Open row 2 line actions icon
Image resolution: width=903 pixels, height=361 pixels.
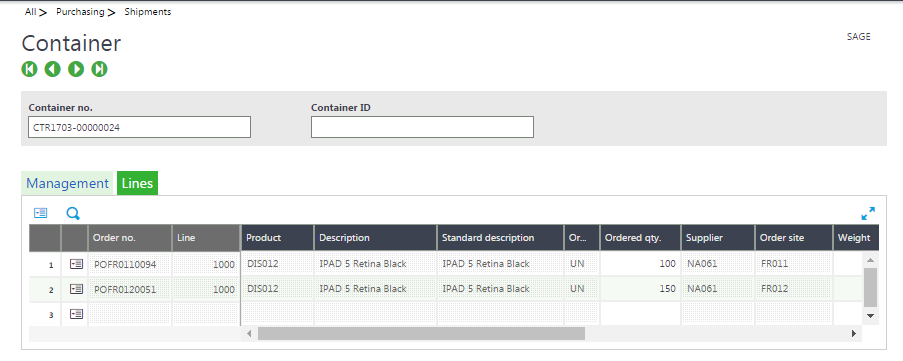[76, 289]
